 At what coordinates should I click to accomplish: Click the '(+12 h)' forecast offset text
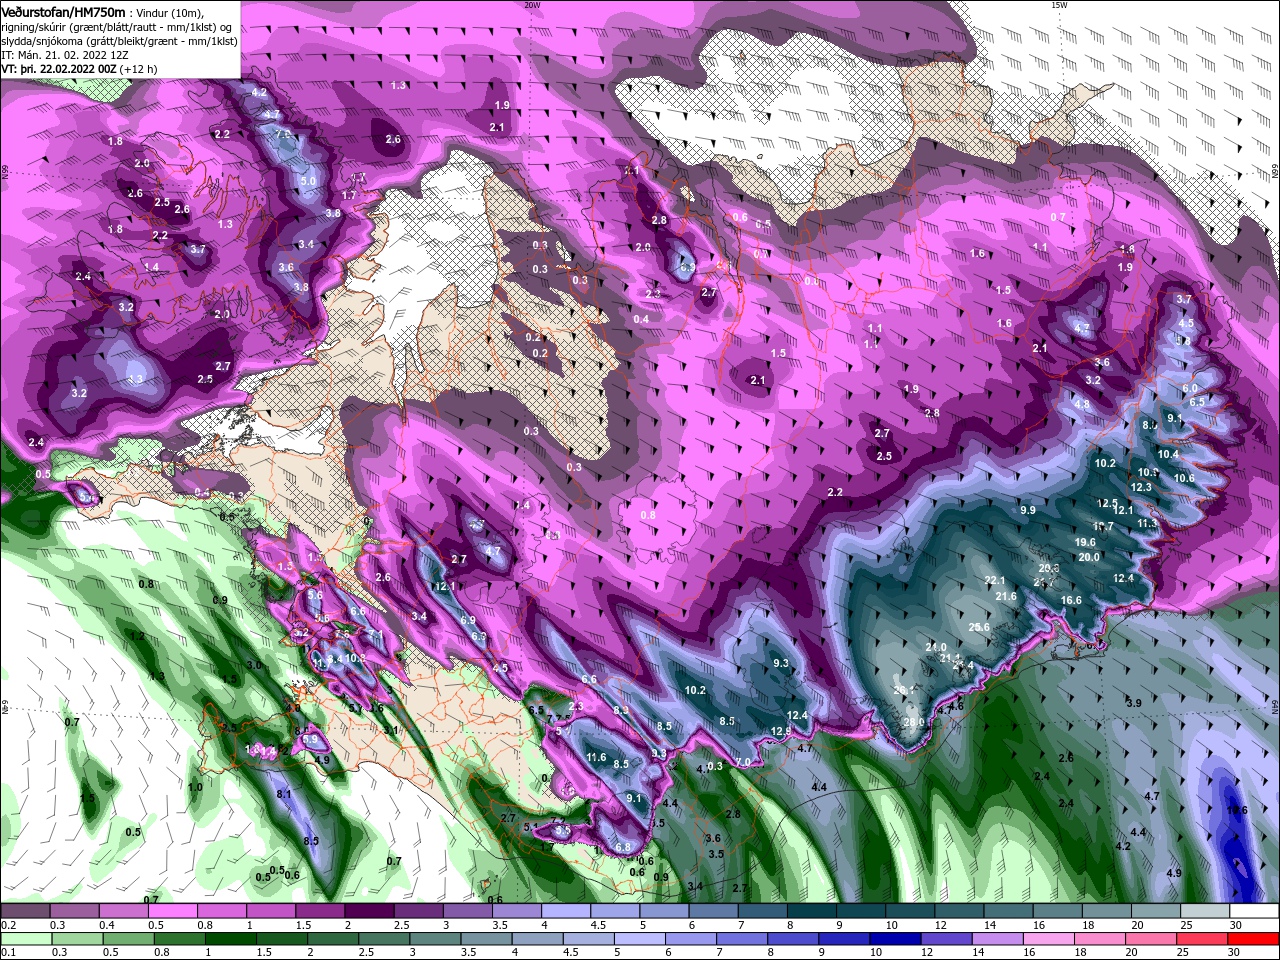(x=138, y=69)
